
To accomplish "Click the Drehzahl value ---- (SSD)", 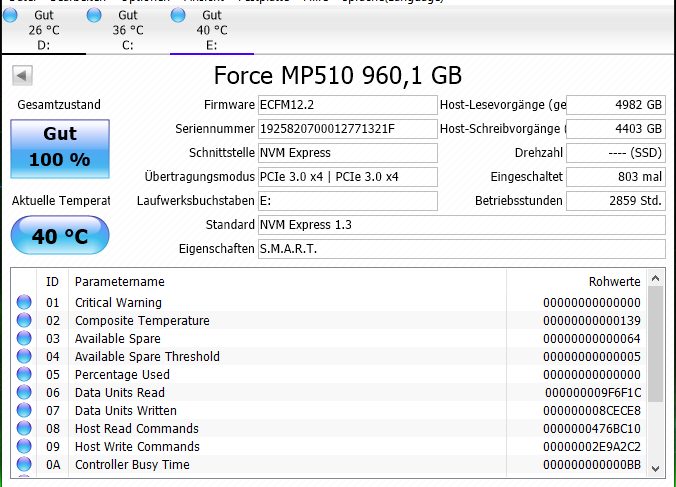I will [616, 153].
